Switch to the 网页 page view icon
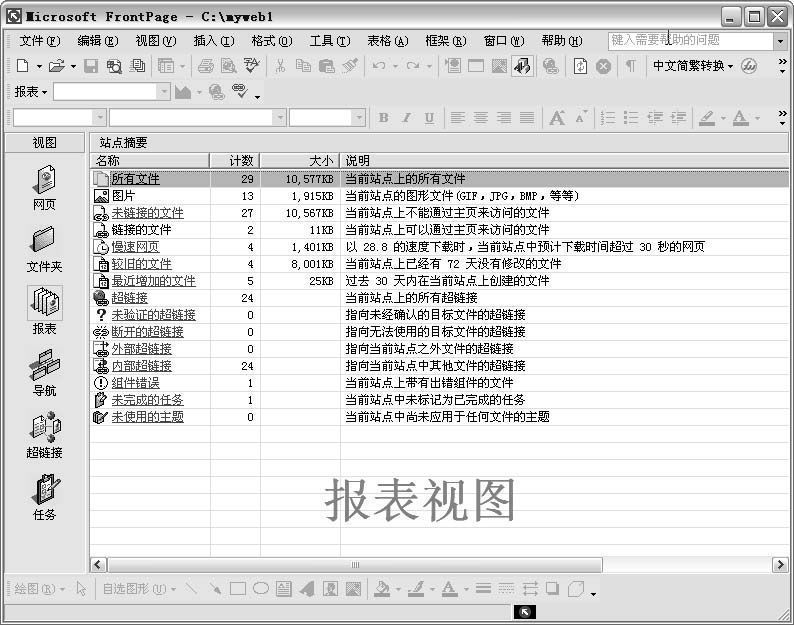The height and width of the screenshot is (625, 794). (x=44, y=186)
